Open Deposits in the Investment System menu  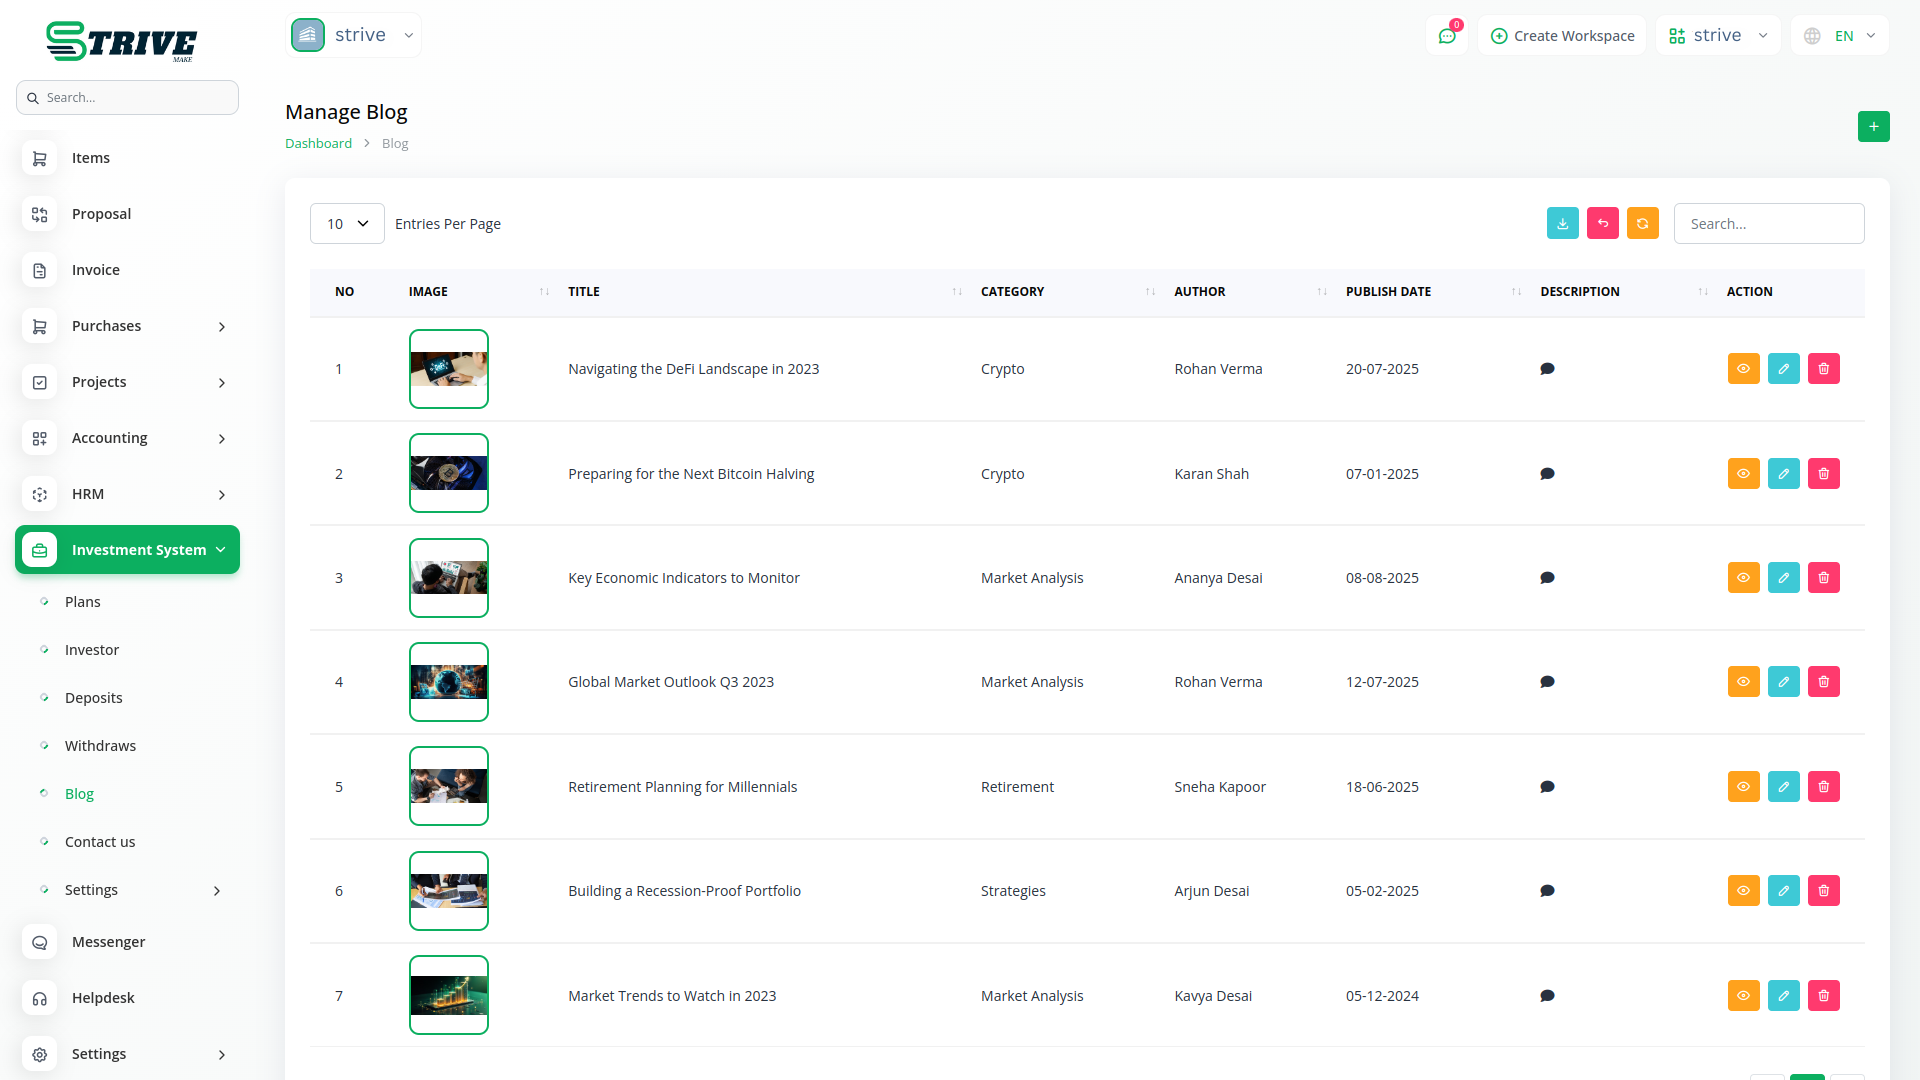(x=94, y=698)
